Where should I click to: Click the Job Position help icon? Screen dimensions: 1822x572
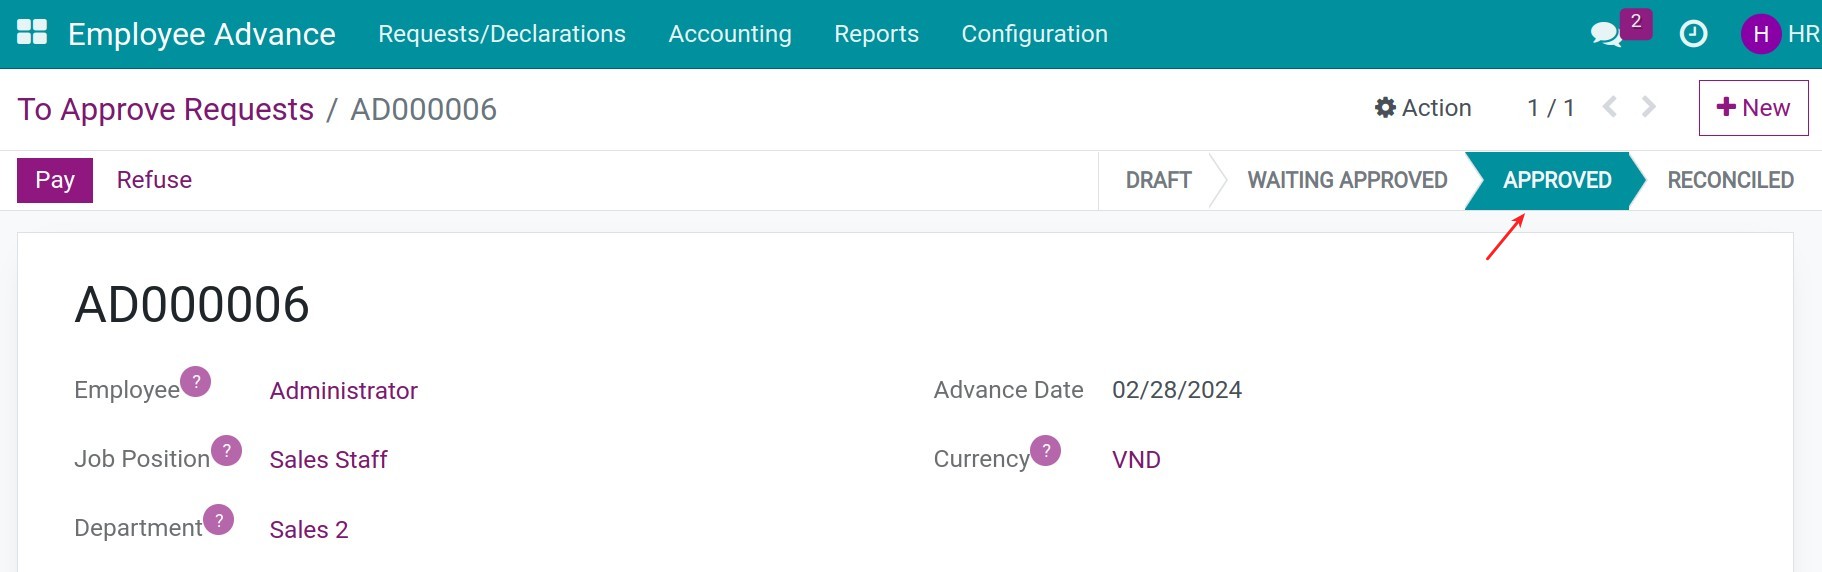pyautogui.click(x=227, y=451)
